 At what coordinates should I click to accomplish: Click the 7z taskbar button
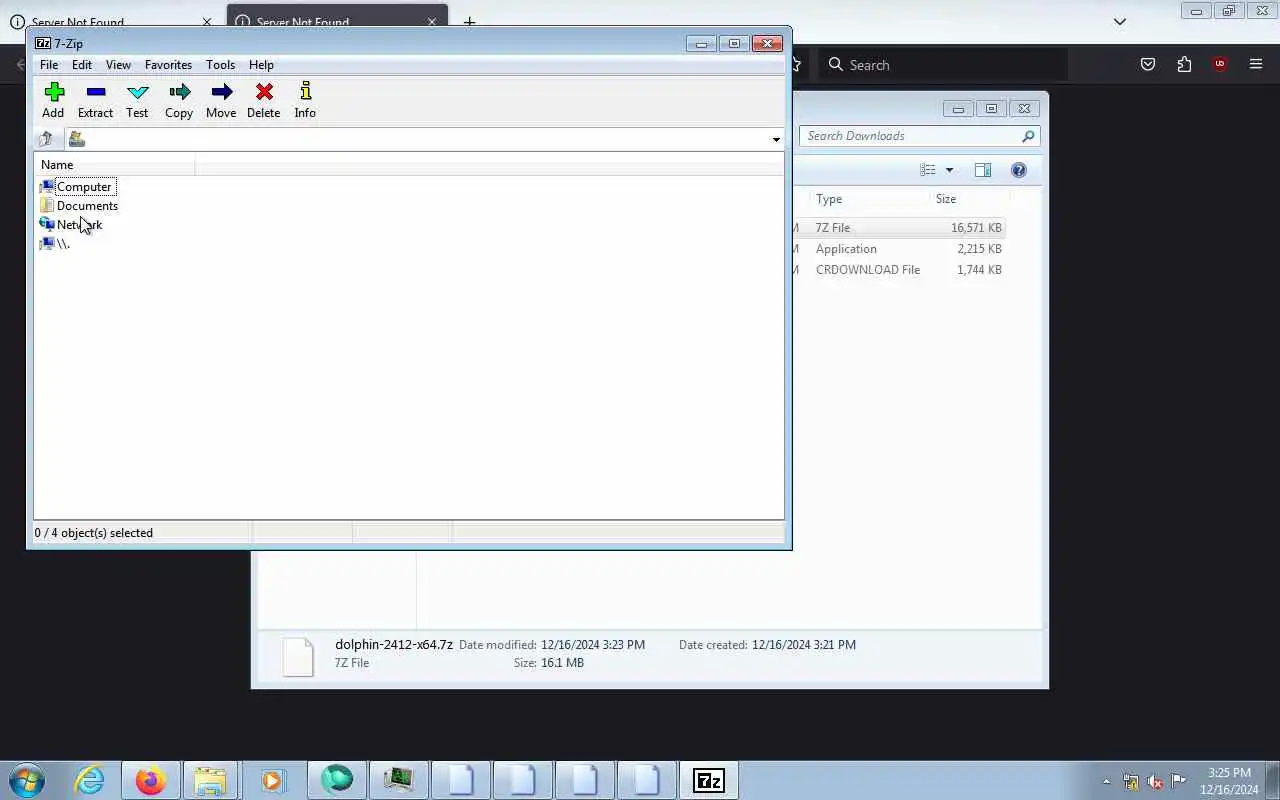(709, 780)
